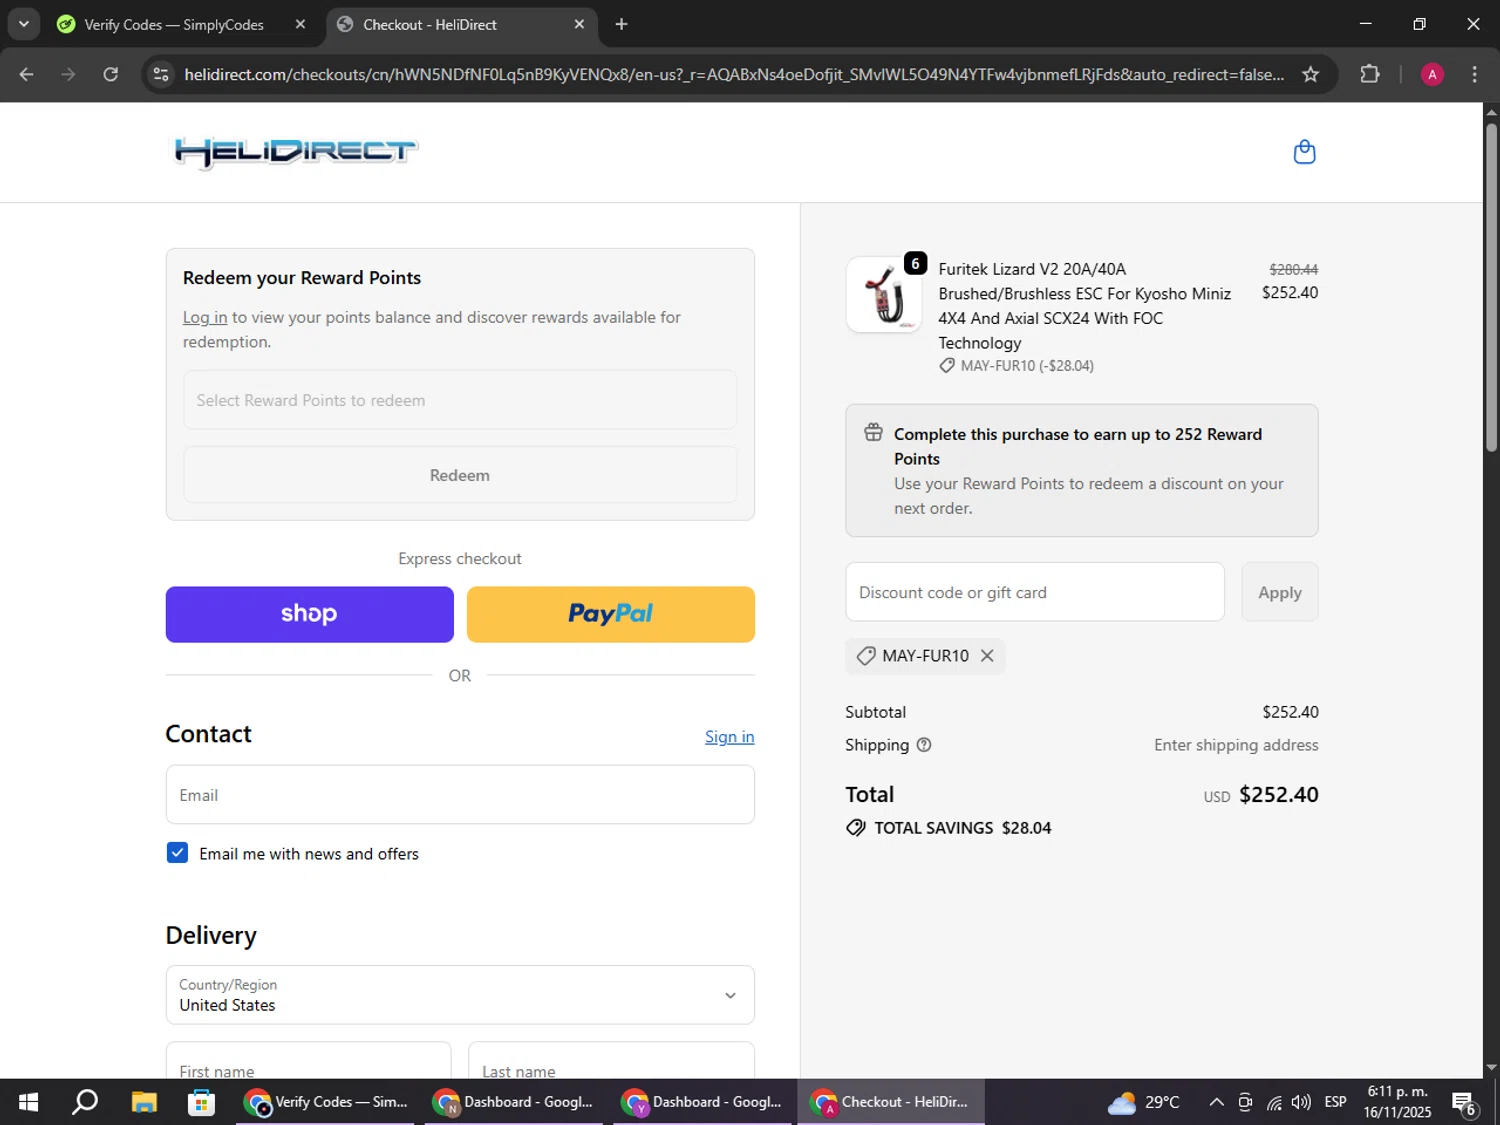This screenshot has width=1500, height=1125.
Task: Open File Explorer from the taskbar
Action: pos(144,1102)
